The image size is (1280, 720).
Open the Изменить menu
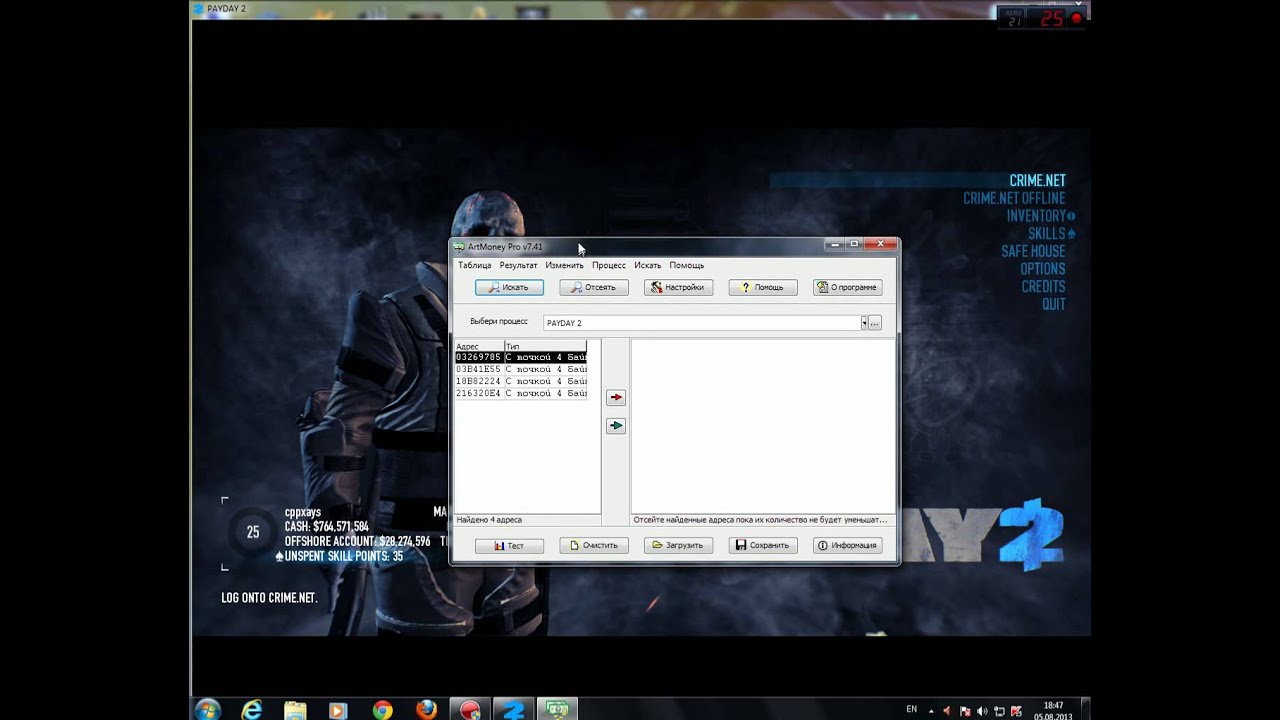coord(564,265)
